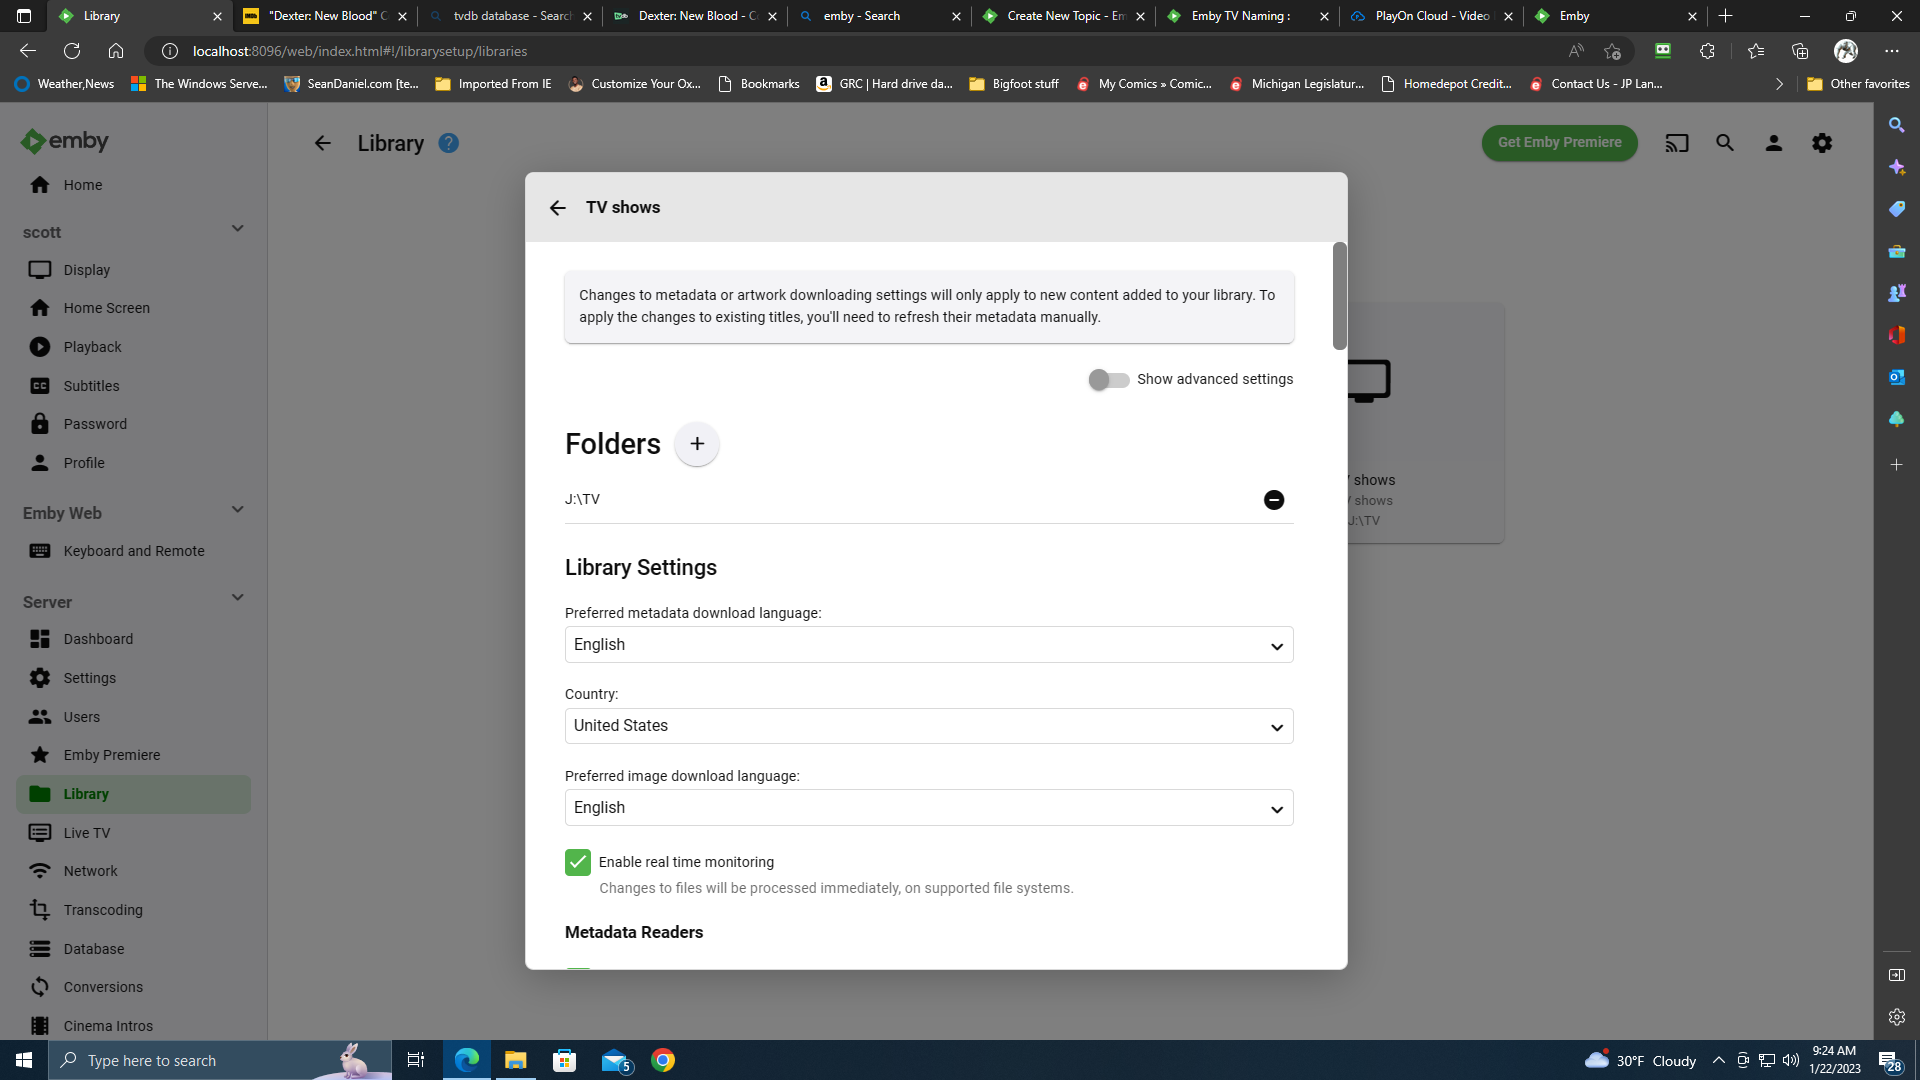
Task: Uncheck Enable real time monitoring
Action: pyautogui.click(x=578, y=862)
